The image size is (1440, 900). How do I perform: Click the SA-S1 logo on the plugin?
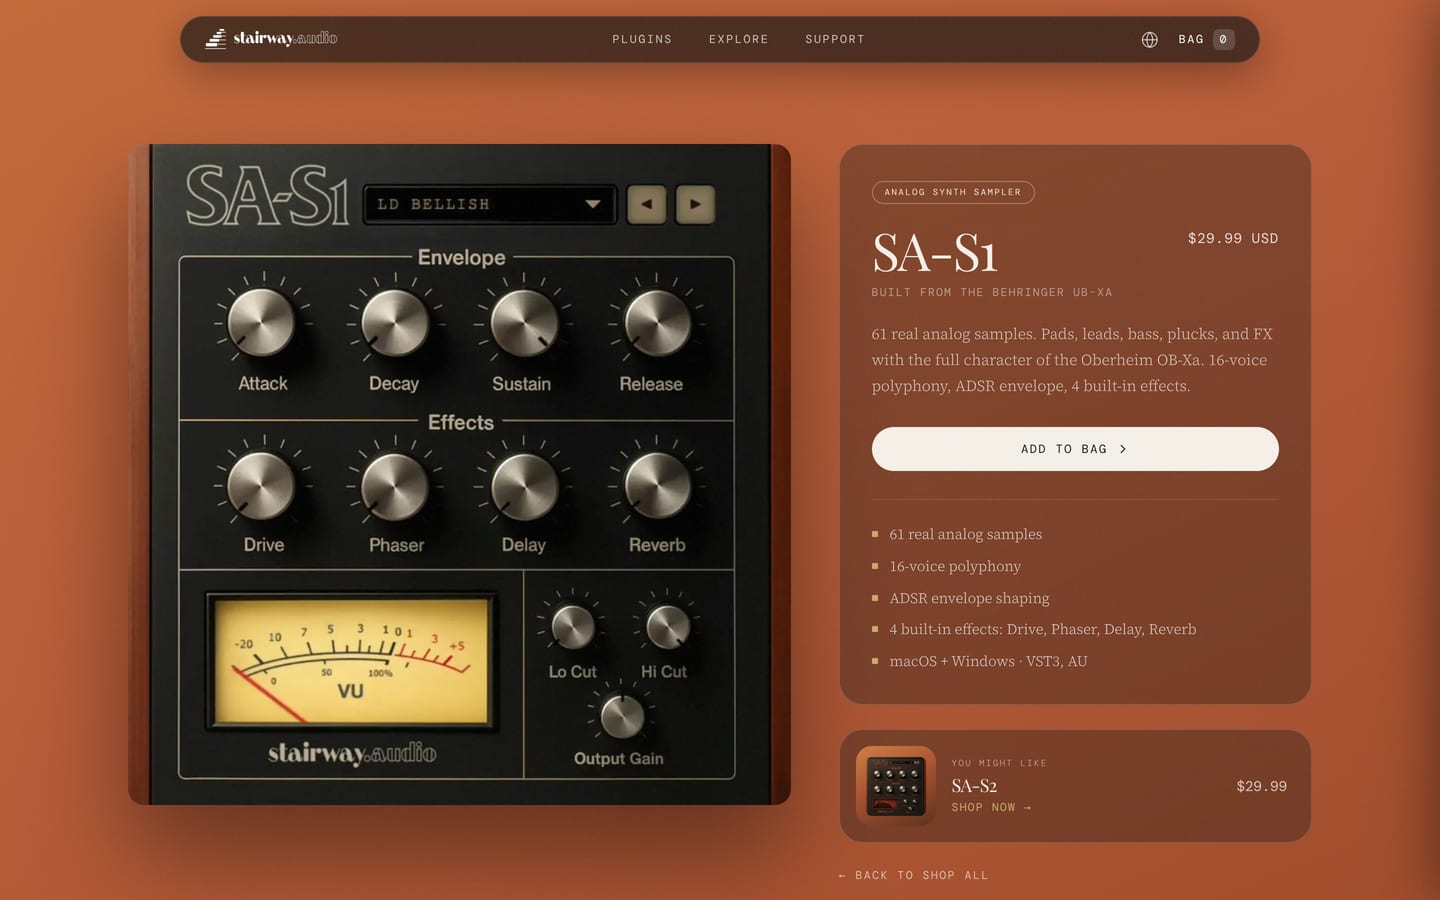(x=267, y=196)
